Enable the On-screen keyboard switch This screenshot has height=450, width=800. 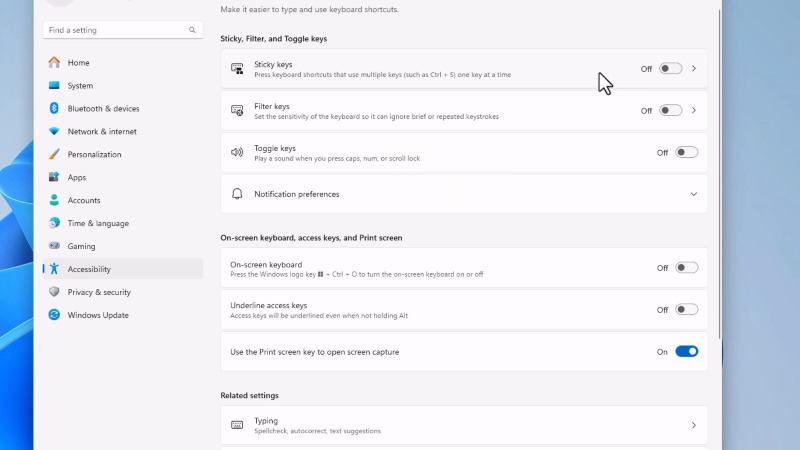(686, 267)
